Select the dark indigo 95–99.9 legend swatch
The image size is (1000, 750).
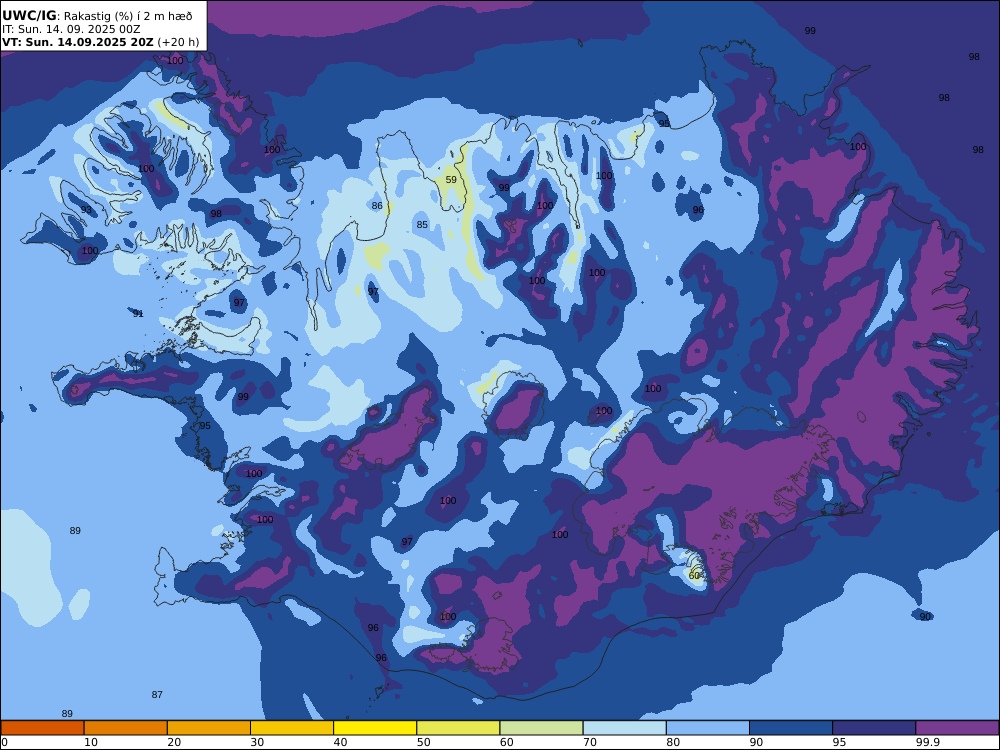click(x=874, y=728)
